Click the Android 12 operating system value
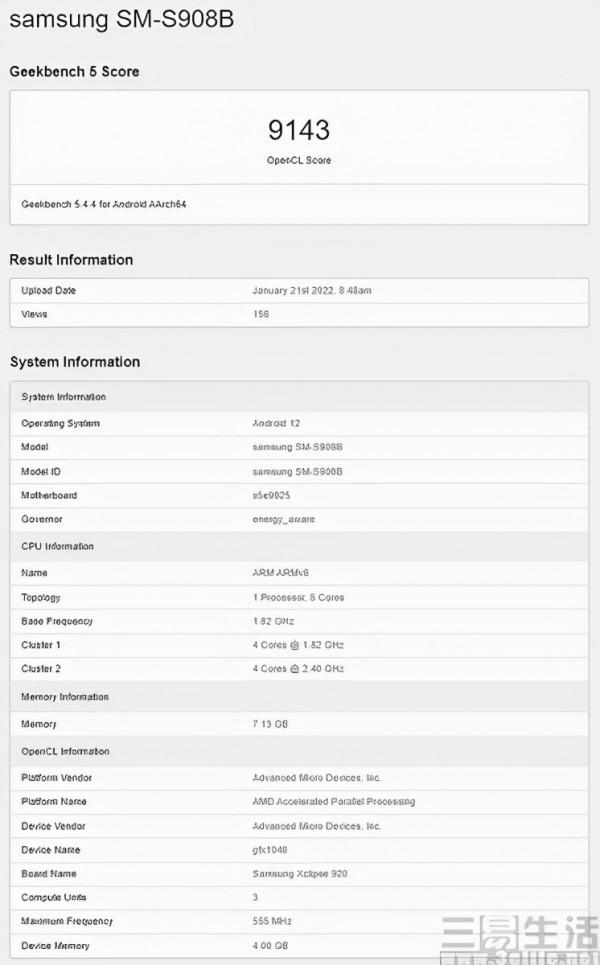Viewport: 600px width, 965px height. [274, 423]
